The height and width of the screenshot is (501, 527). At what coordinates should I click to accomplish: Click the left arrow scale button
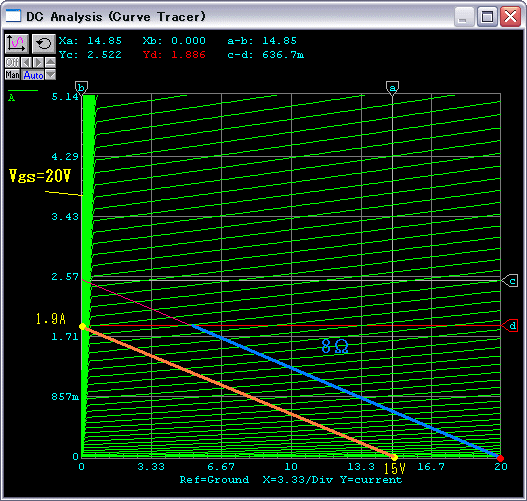(27, 62)
